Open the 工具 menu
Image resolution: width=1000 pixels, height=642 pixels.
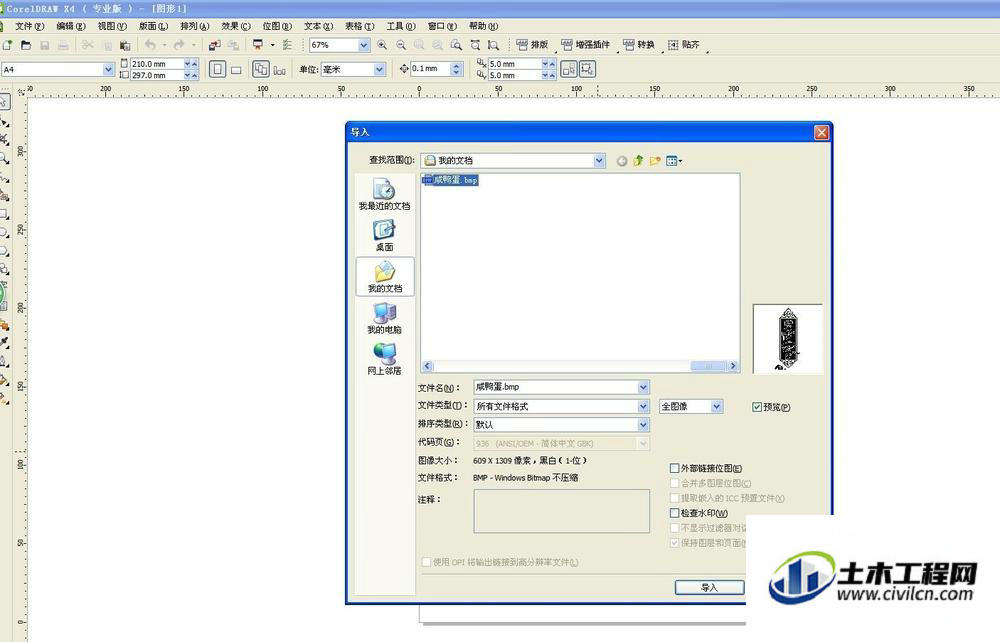[401, 26]
